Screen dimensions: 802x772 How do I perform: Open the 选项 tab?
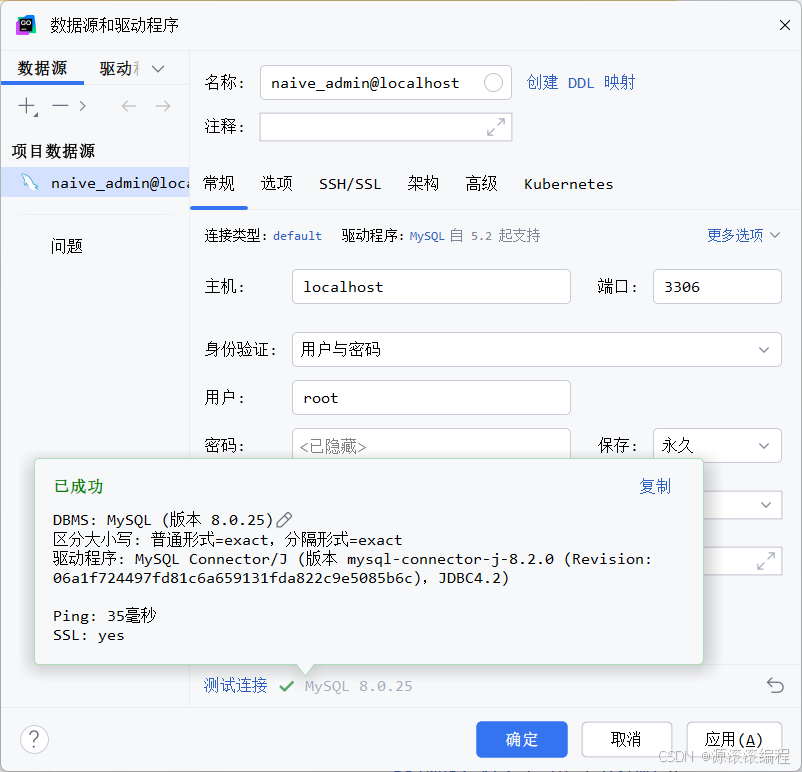click(x=277, y=183)
